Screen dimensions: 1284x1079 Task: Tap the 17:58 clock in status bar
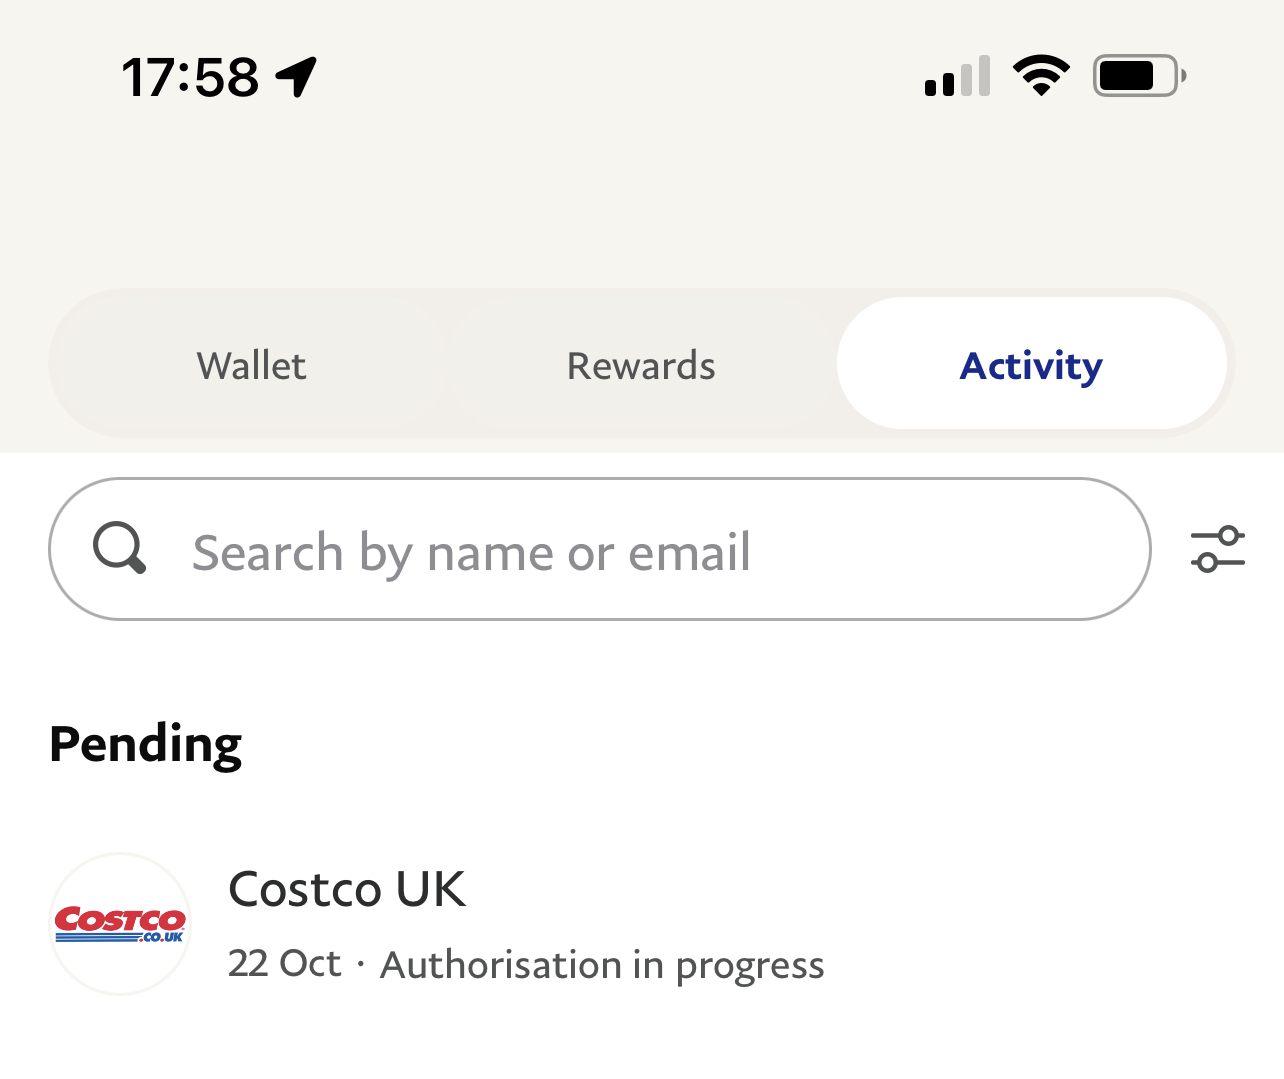click(190, 77)
